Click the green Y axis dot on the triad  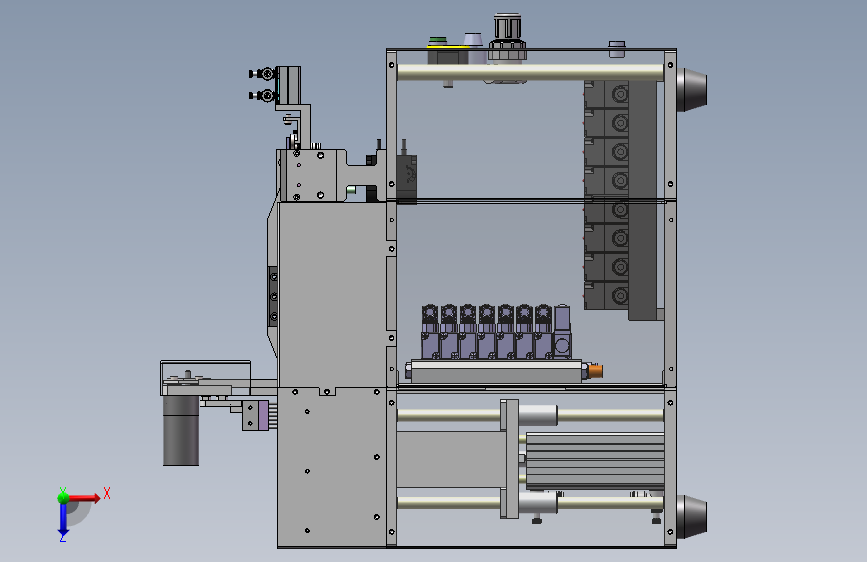pos(63,497)
